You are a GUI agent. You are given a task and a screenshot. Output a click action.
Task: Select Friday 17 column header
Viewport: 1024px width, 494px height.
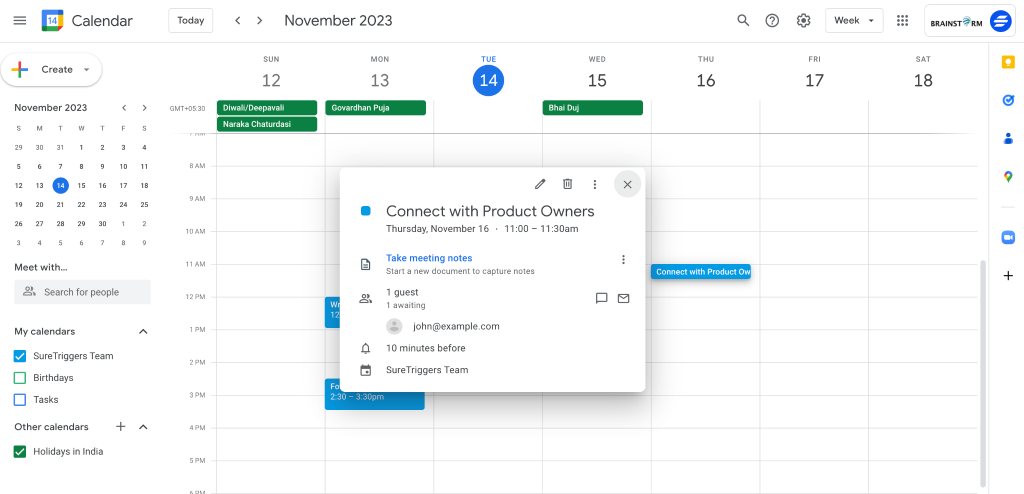pyautogui.click(x=814, y=74)
